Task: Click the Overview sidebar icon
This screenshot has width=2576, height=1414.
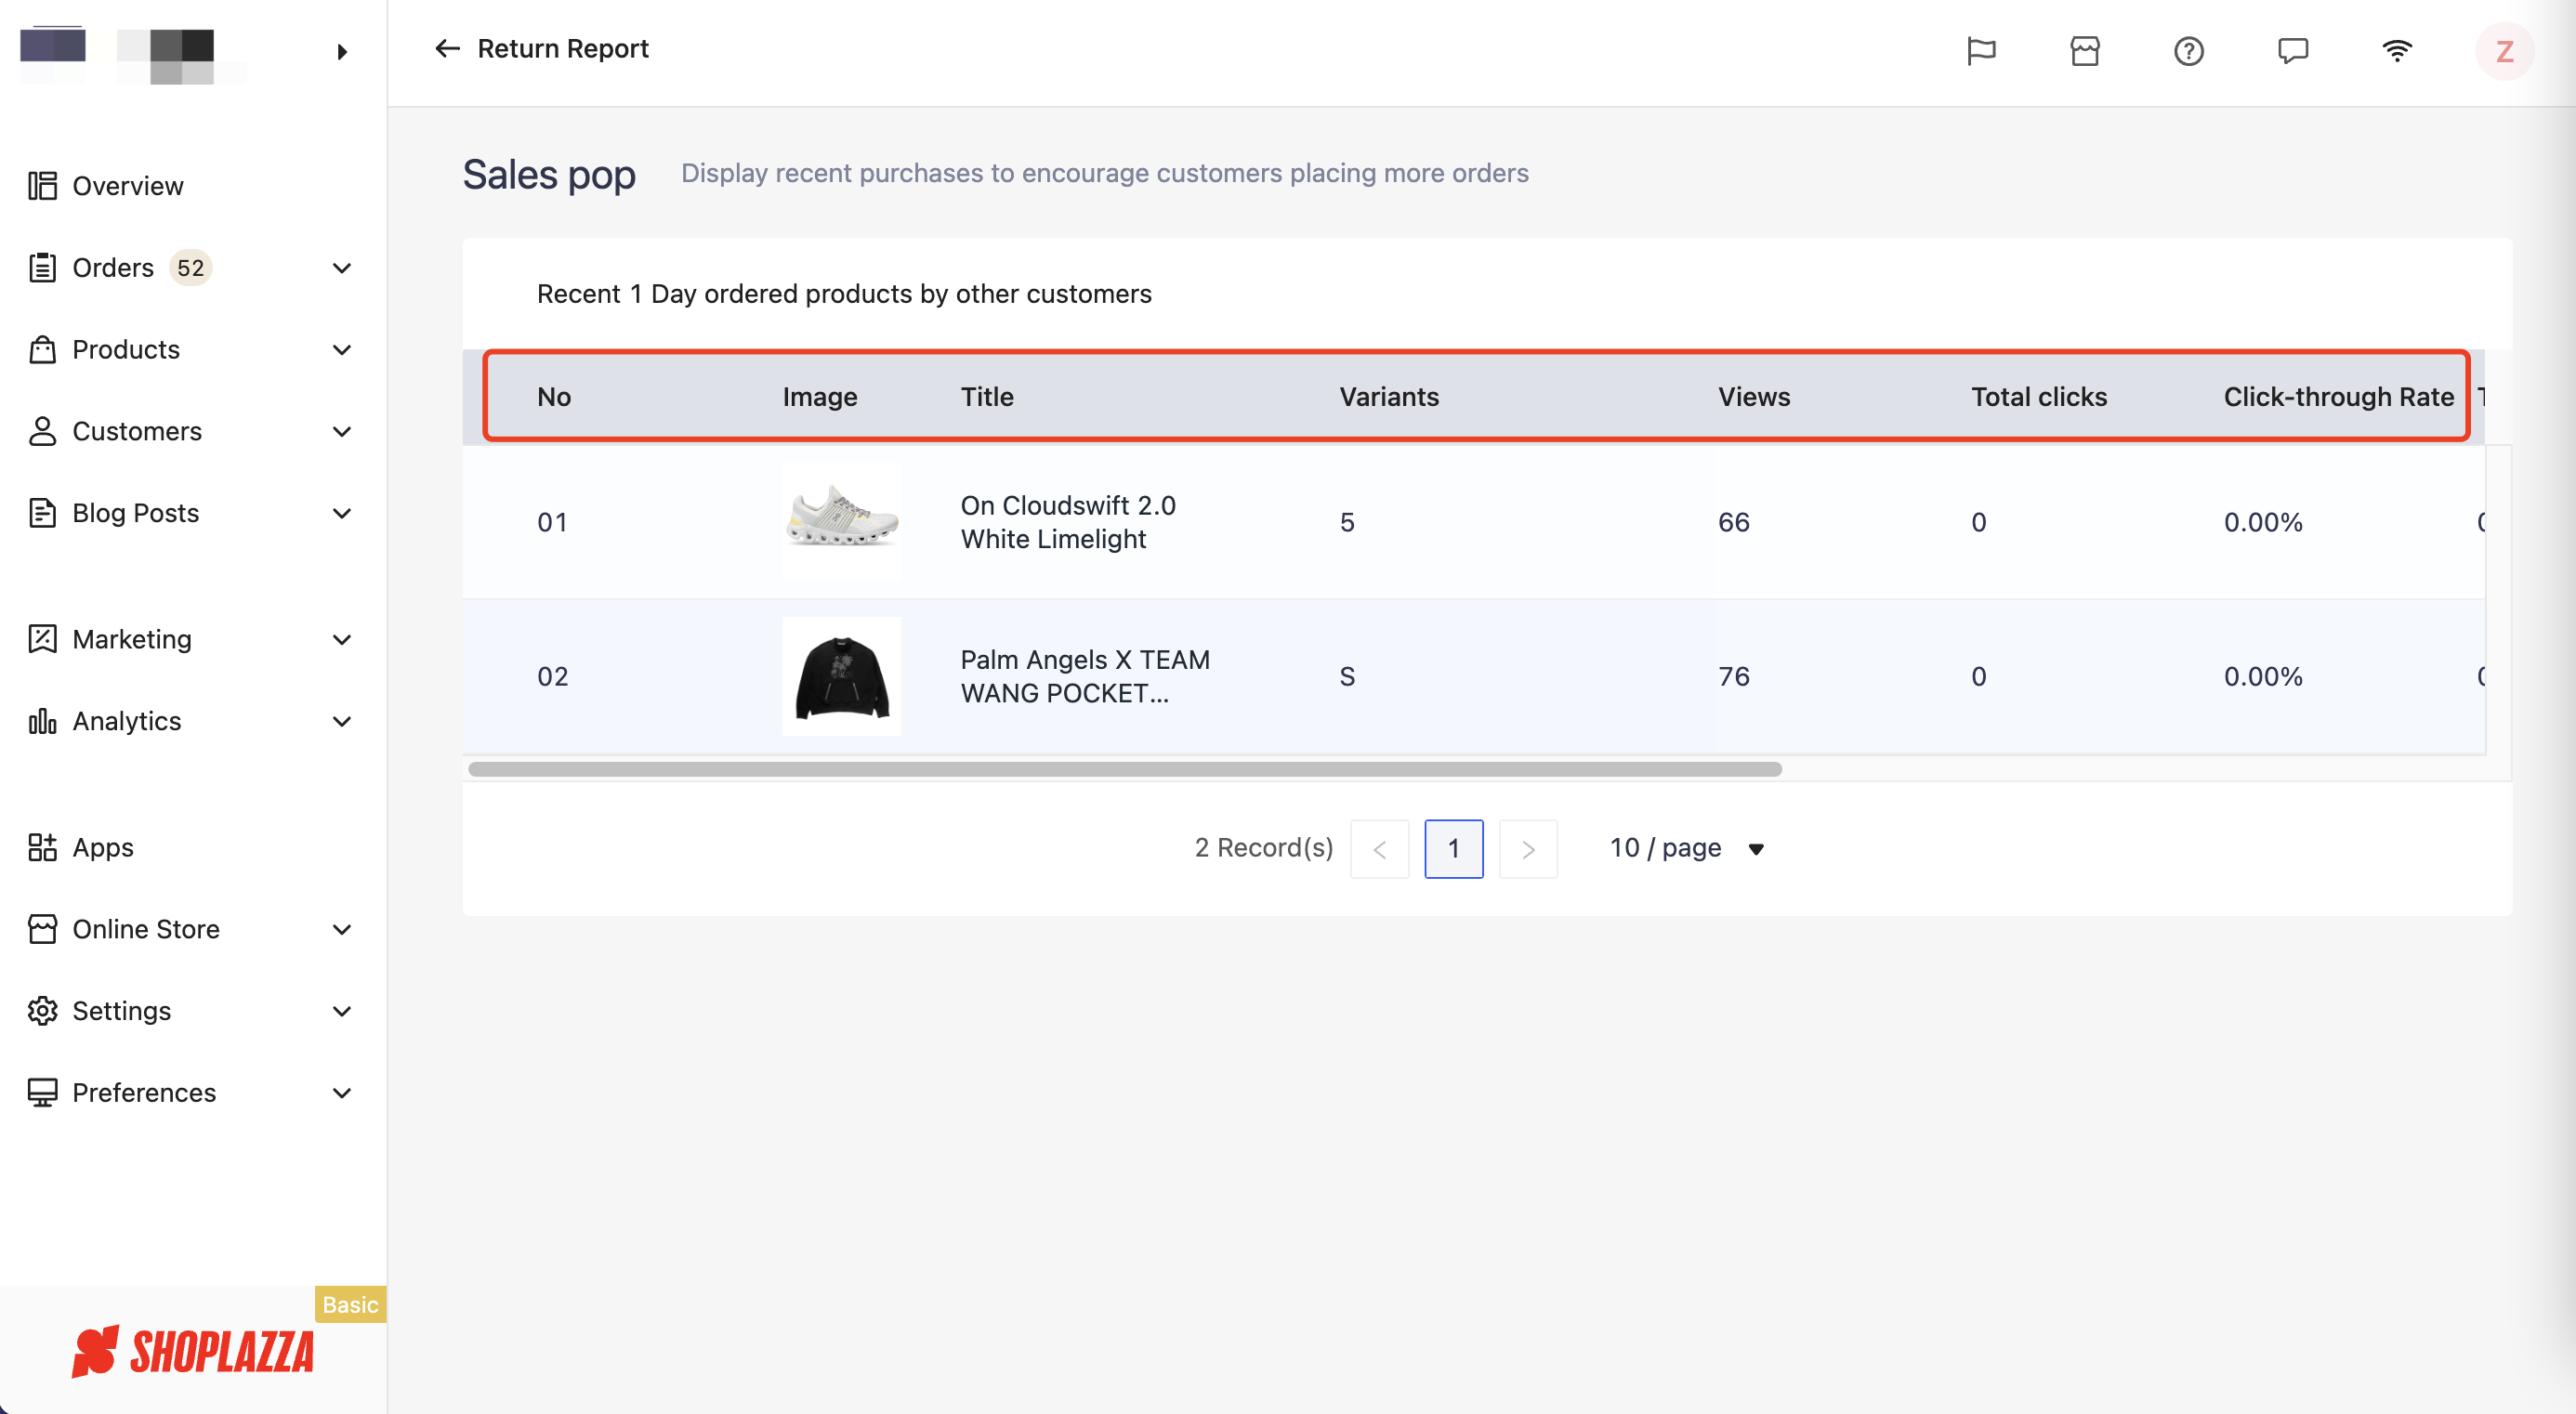Action: [x=42, y=186]
